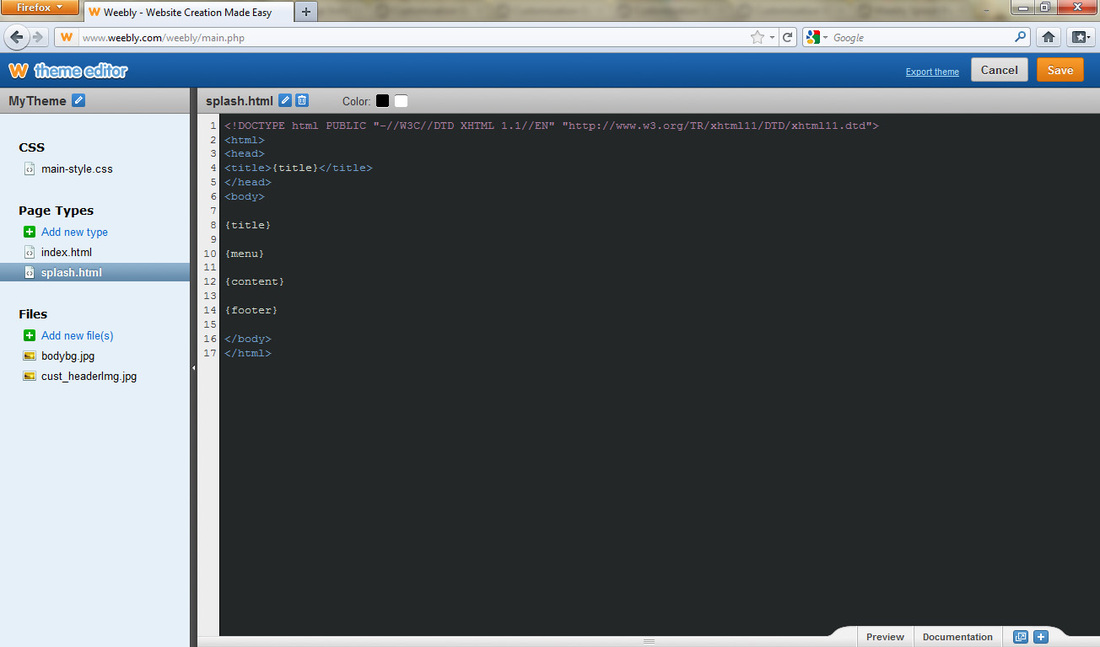The width and height of the screenshot is (1100, 647).
Task: Click the pop-out window icon near Documentation
Action: 1020,636
